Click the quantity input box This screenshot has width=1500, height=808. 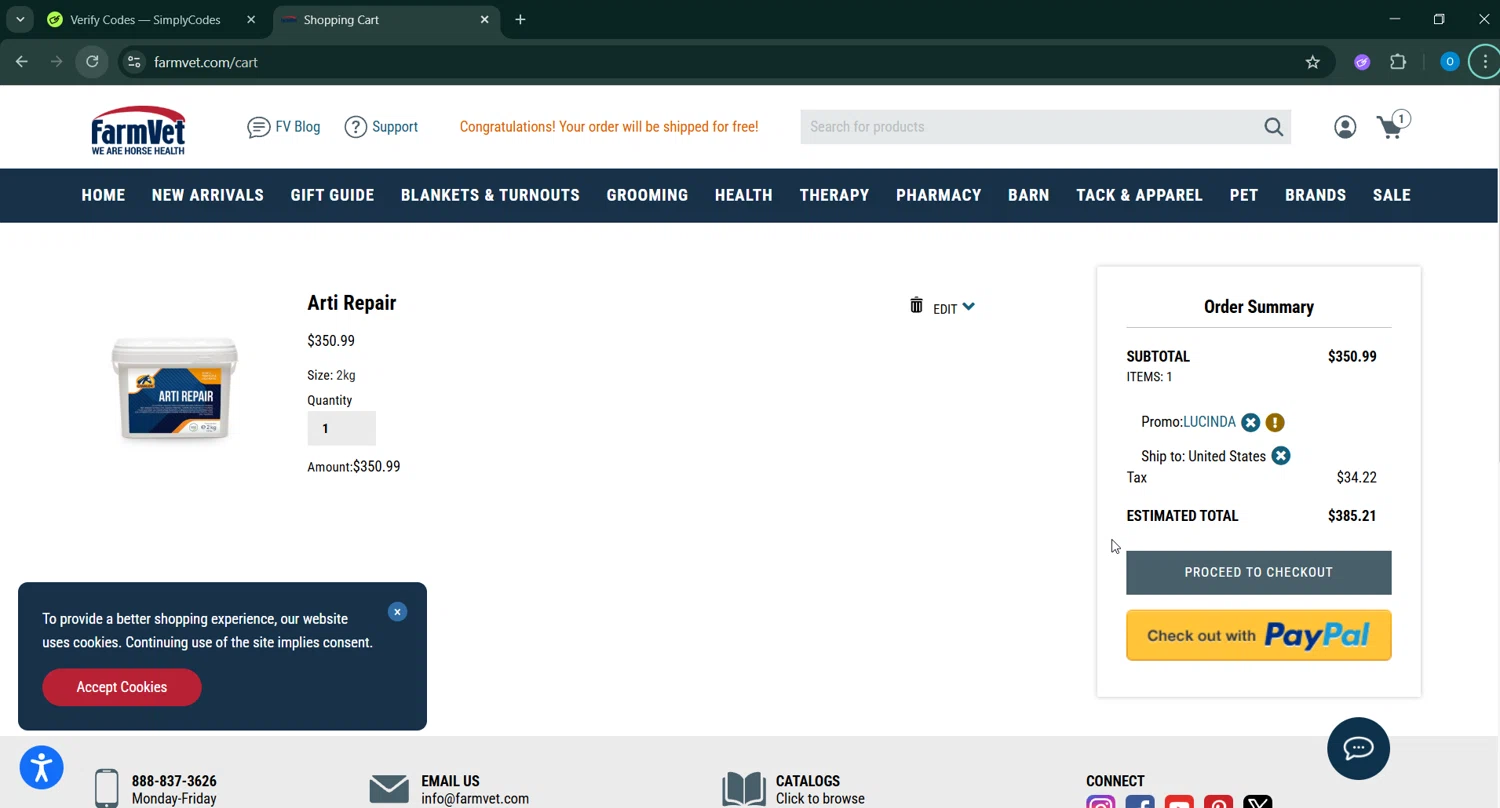(341, 428)
